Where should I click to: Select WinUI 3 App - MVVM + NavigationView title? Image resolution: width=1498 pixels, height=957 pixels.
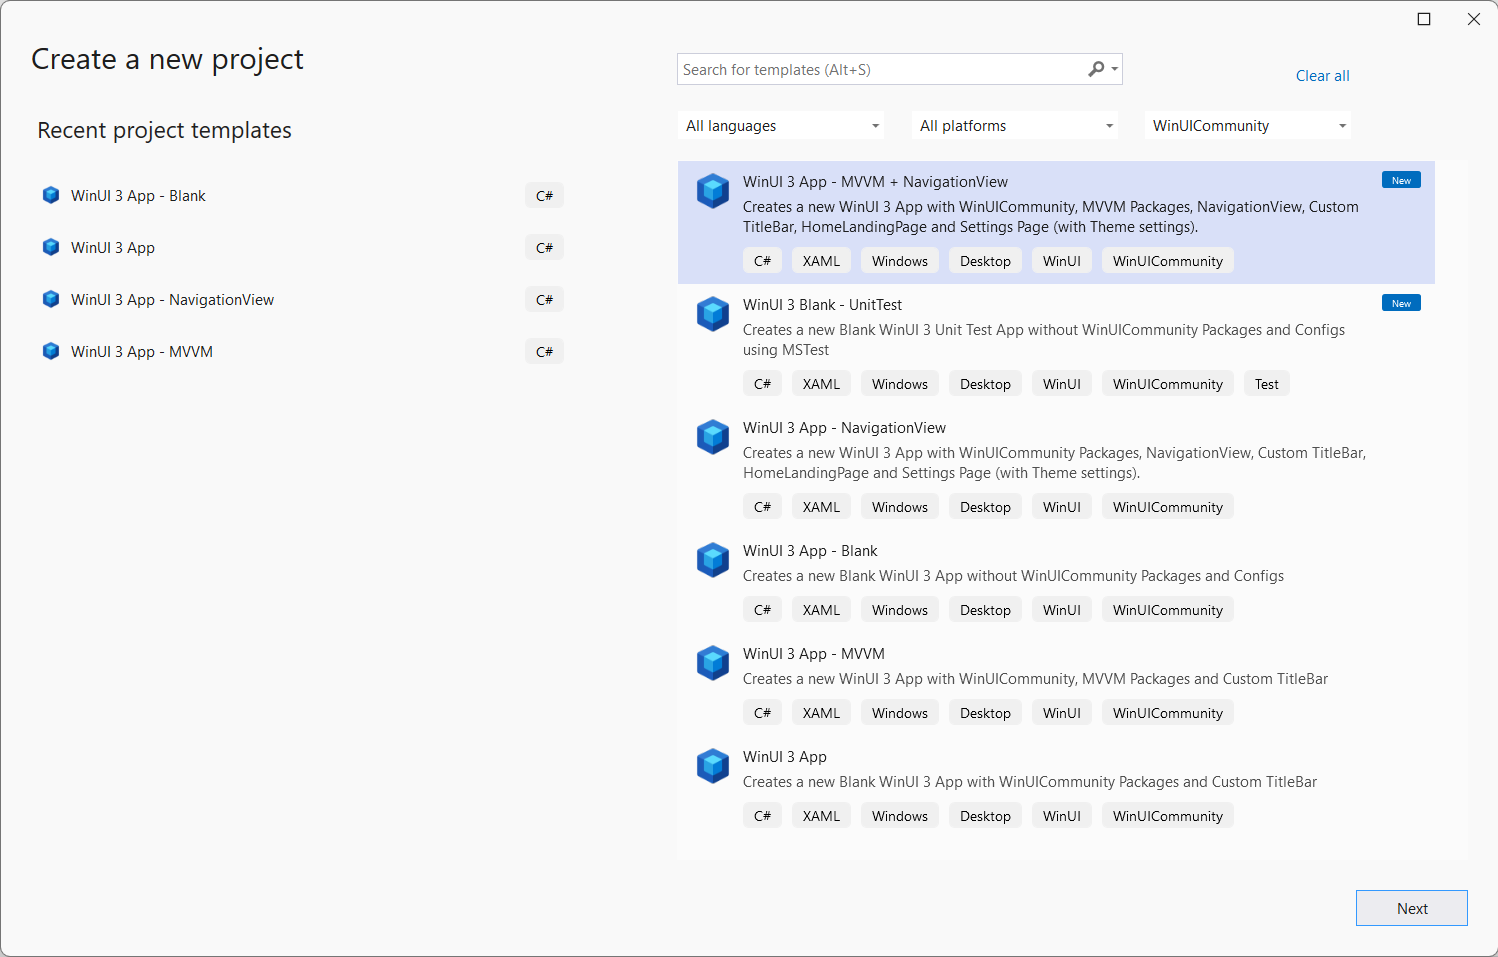coord(875,182)
